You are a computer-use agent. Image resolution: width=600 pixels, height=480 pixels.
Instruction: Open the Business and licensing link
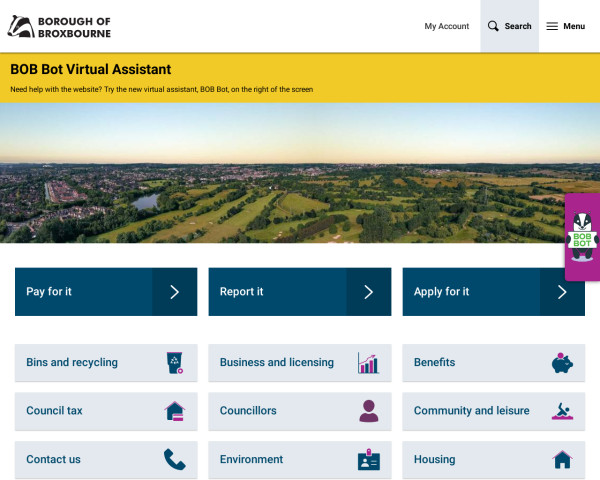(x=277, y=363)
